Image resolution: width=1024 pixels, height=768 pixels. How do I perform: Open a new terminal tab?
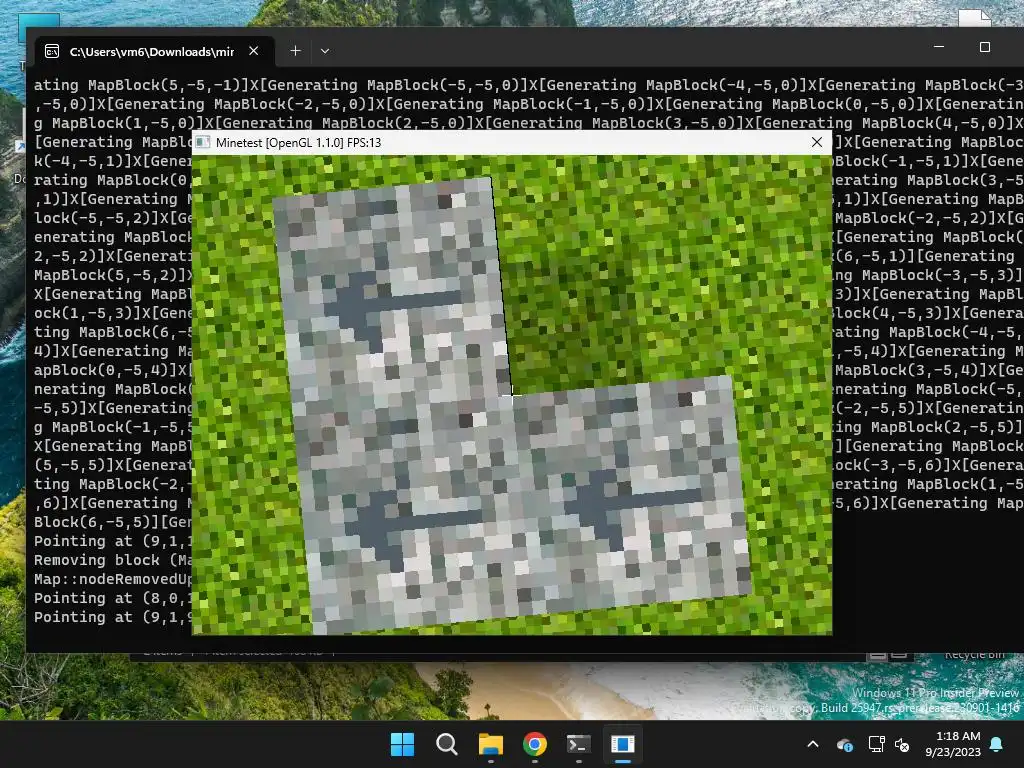295,51
